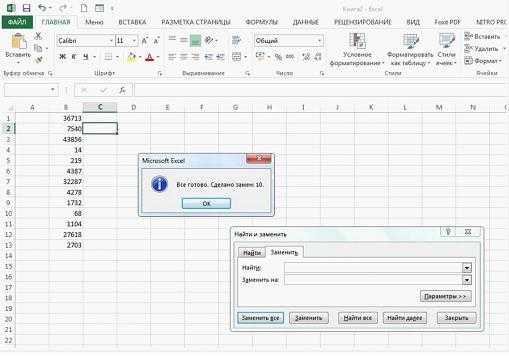Screen dimensions: 509x364
Task: Open font color dropdown arrow
Action: (x=158, y=57)
